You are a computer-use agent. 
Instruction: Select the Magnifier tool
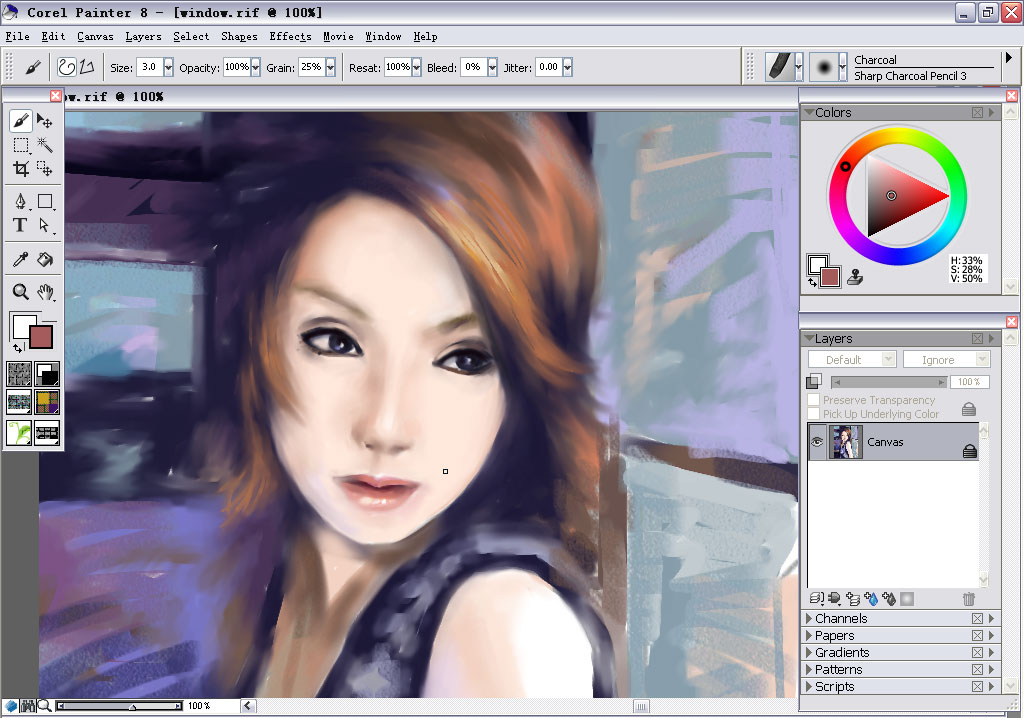click(21, 291)
